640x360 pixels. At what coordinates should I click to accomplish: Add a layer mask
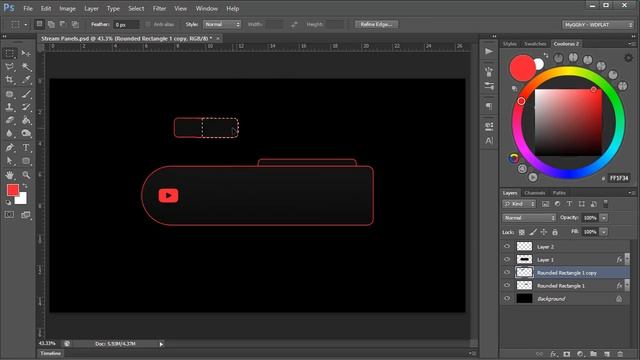pos(567,354)
